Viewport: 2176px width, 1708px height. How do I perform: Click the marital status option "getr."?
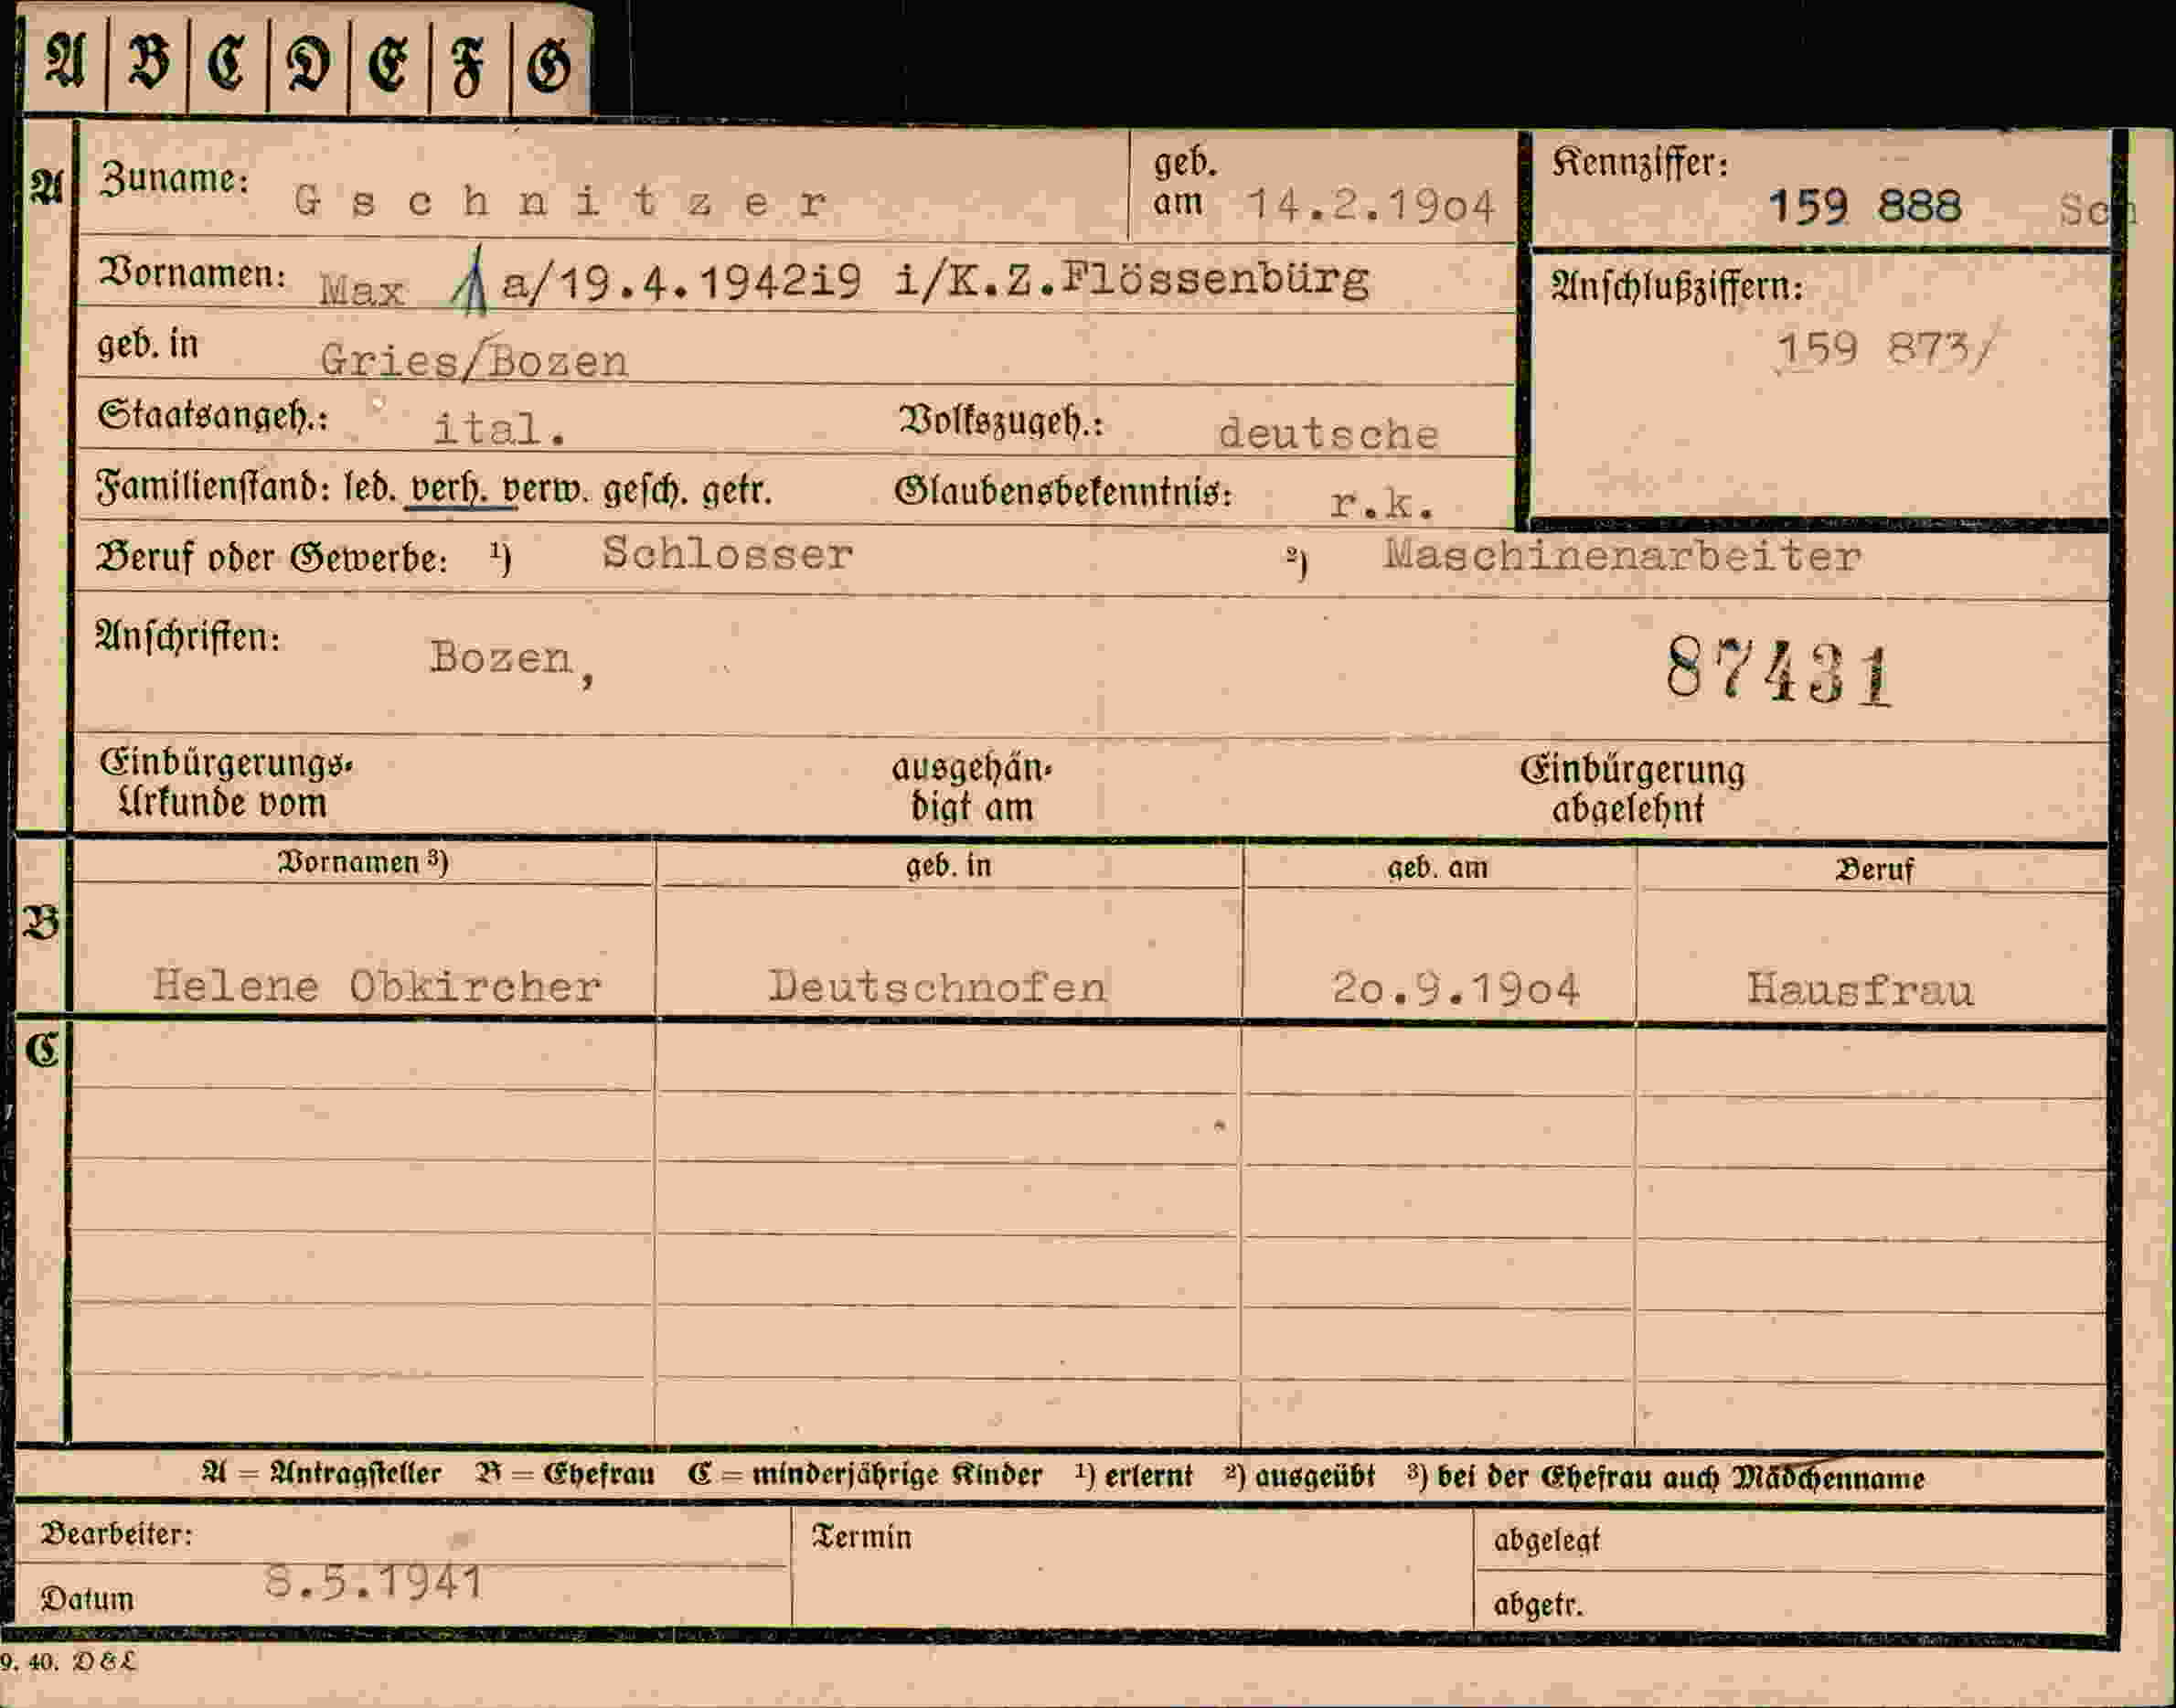point(737,491)
